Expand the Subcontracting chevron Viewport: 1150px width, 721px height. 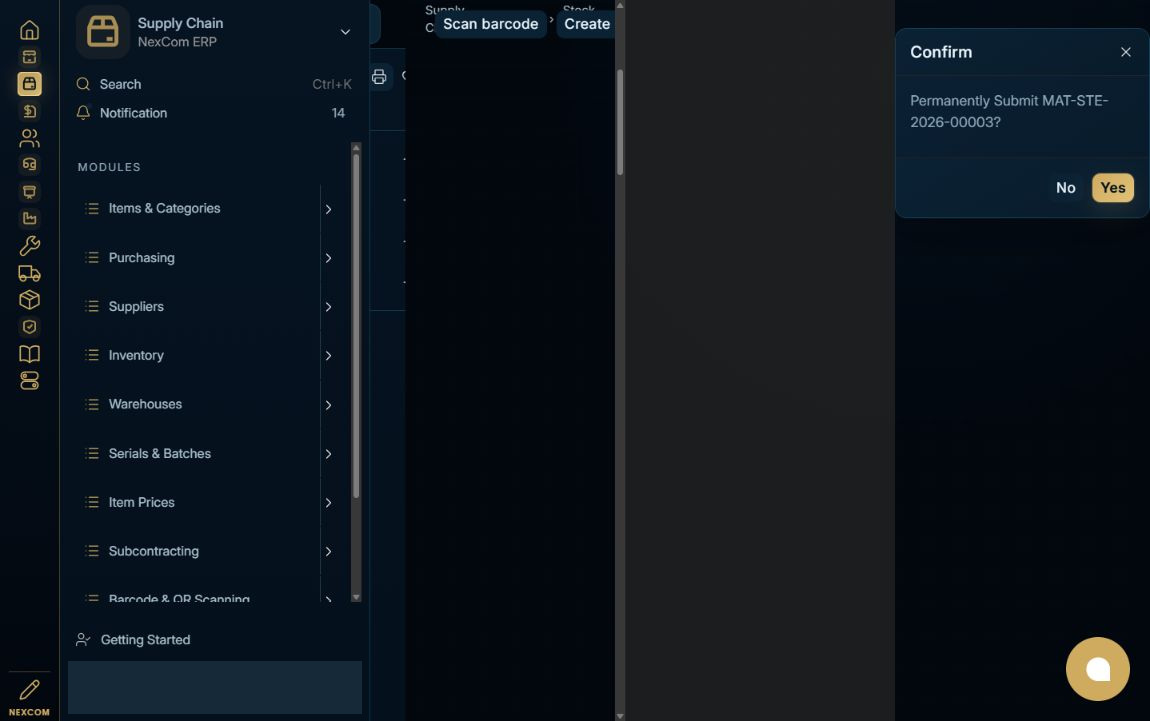point(329,552)
